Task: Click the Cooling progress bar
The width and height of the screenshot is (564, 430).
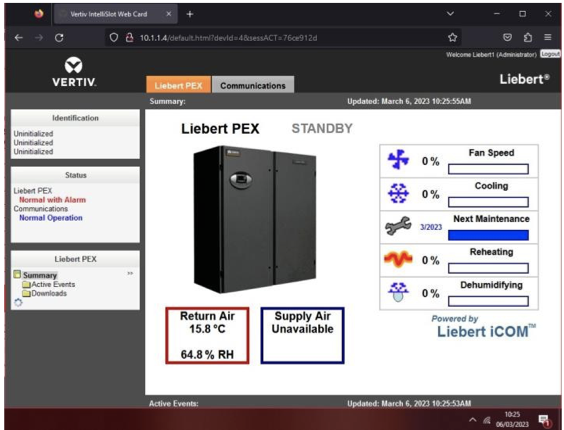Action: (488, 202)
